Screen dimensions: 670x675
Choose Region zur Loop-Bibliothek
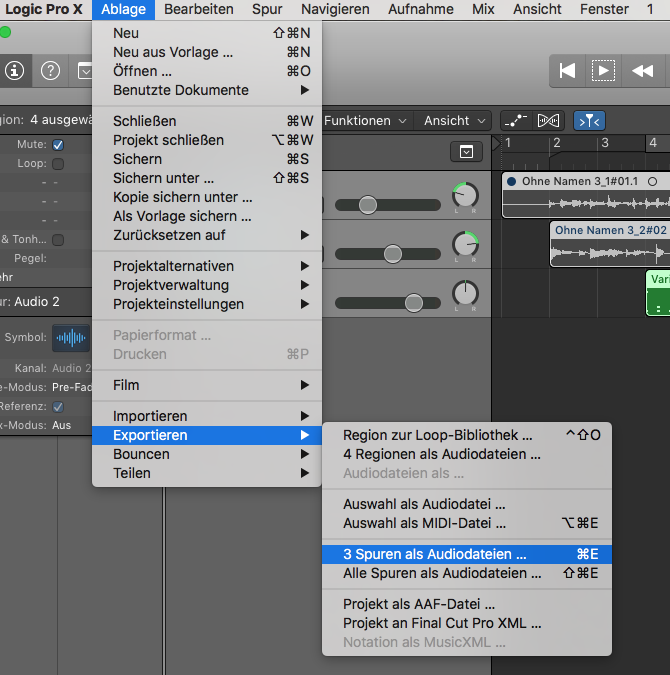tap(467, 435)
